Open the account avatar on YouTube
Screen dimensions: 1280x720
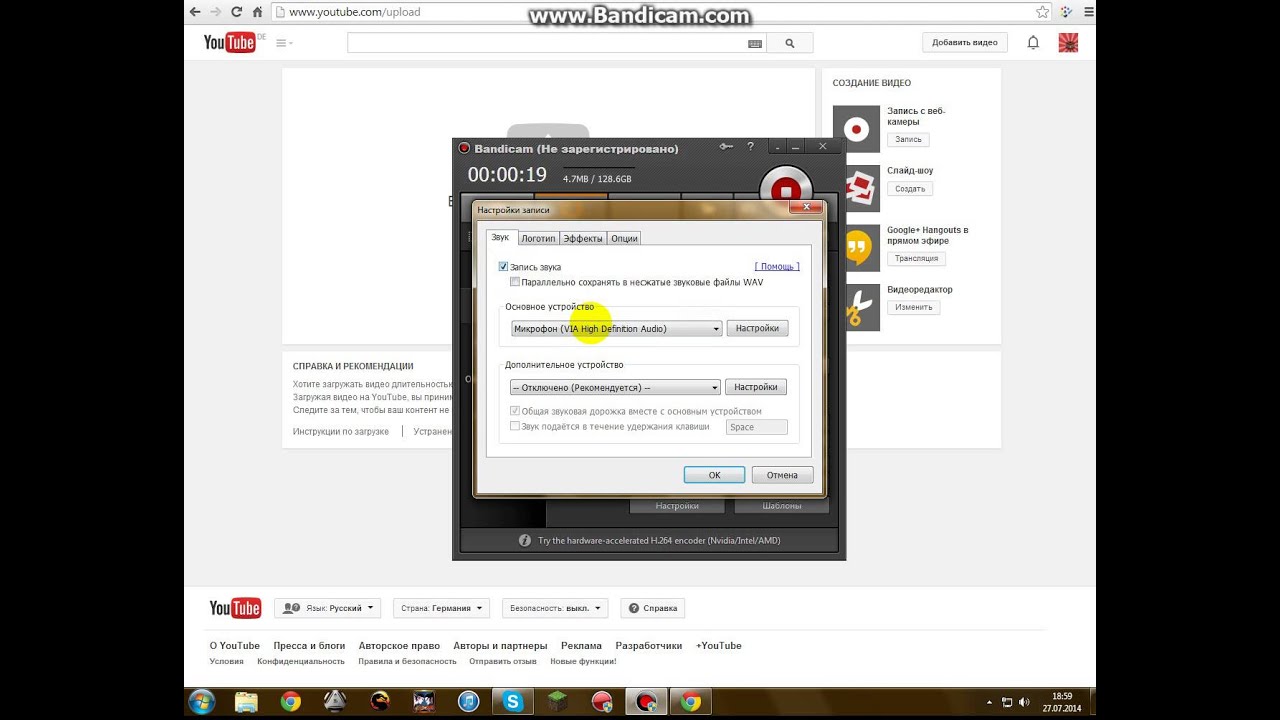point(1068,42)
